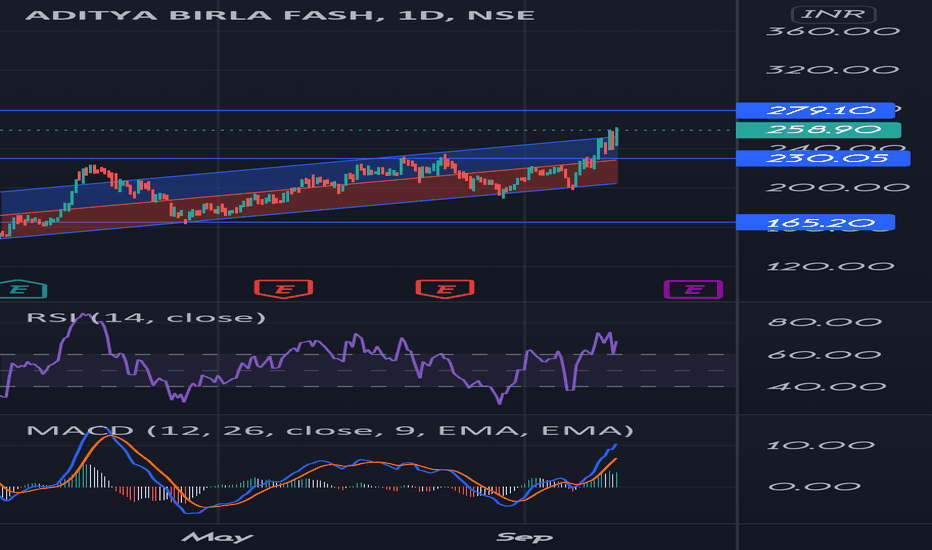This screenshot has width=932, height=550.
Task: Click the Sep label on time axis
Action: click(524, 538)
